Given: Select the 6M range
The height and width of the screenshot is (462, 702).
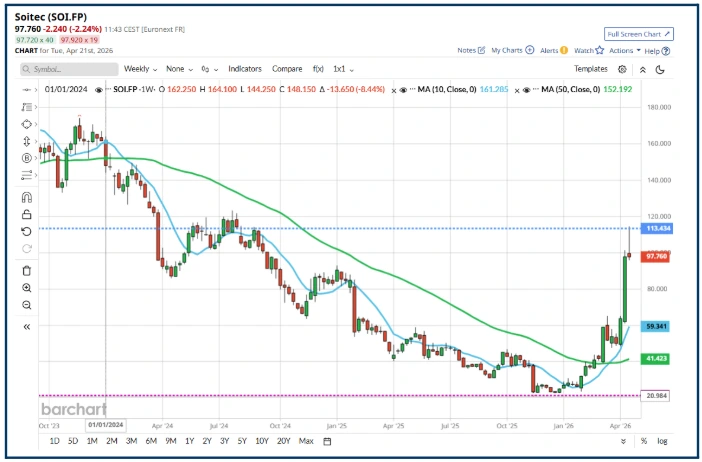Looking at the screenshot, I should tap(151, 441).
